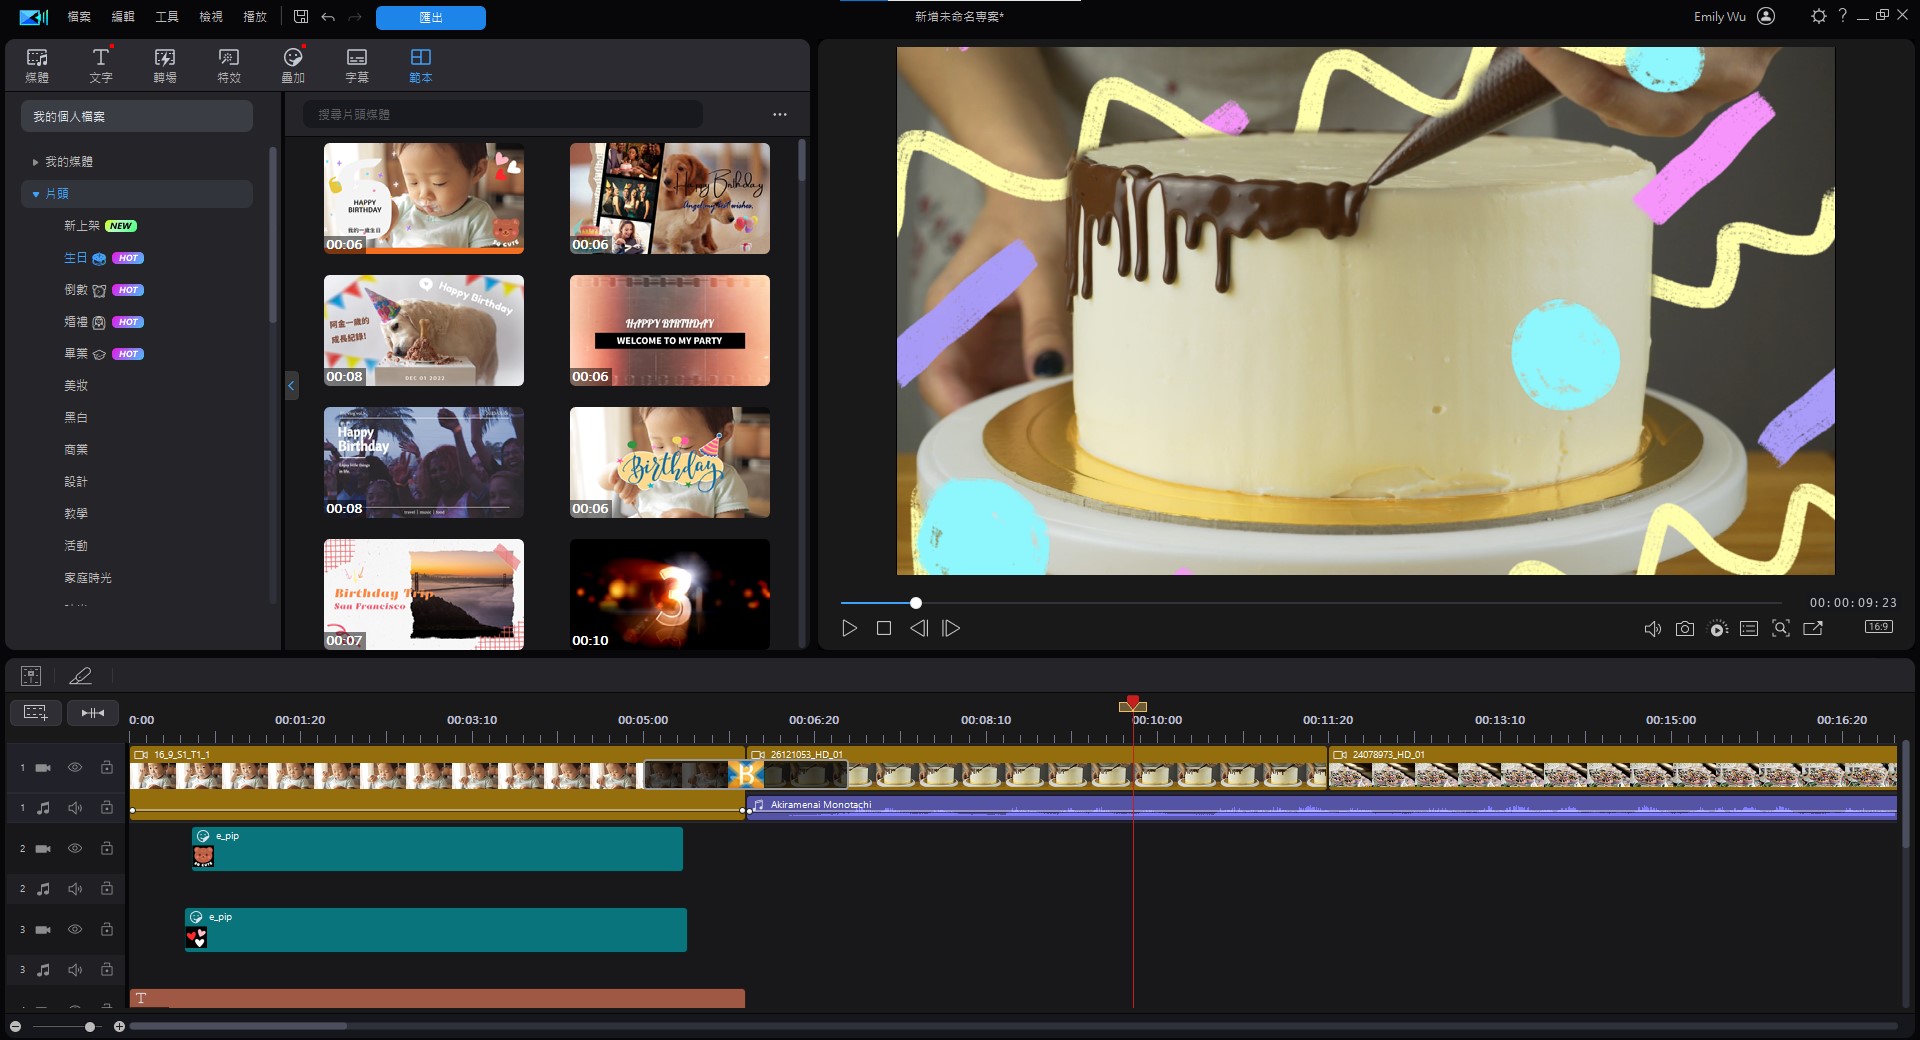Open the 16:9 aspect ratio dropdown
Image resolution: width=1920 pixels, height=1040 pixels.
click(1878, 627)
